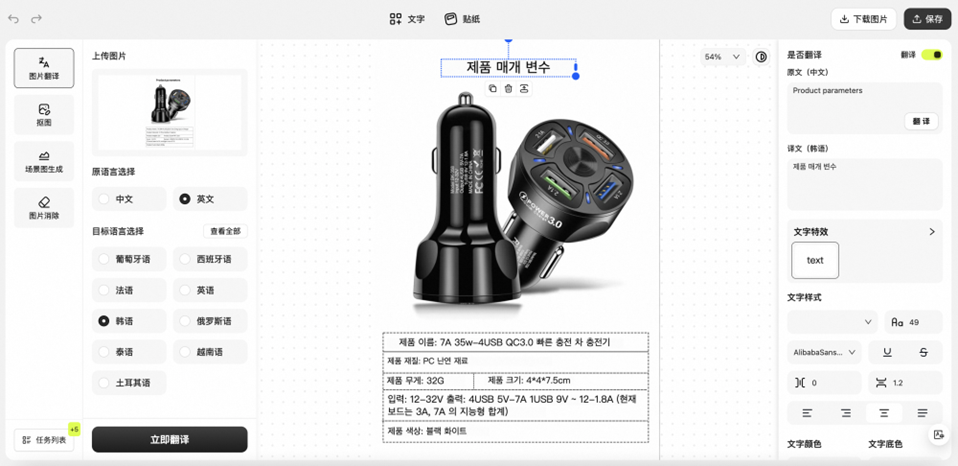
Task: Select the 제품 이름 table row text
Action: tap(505, 342)
